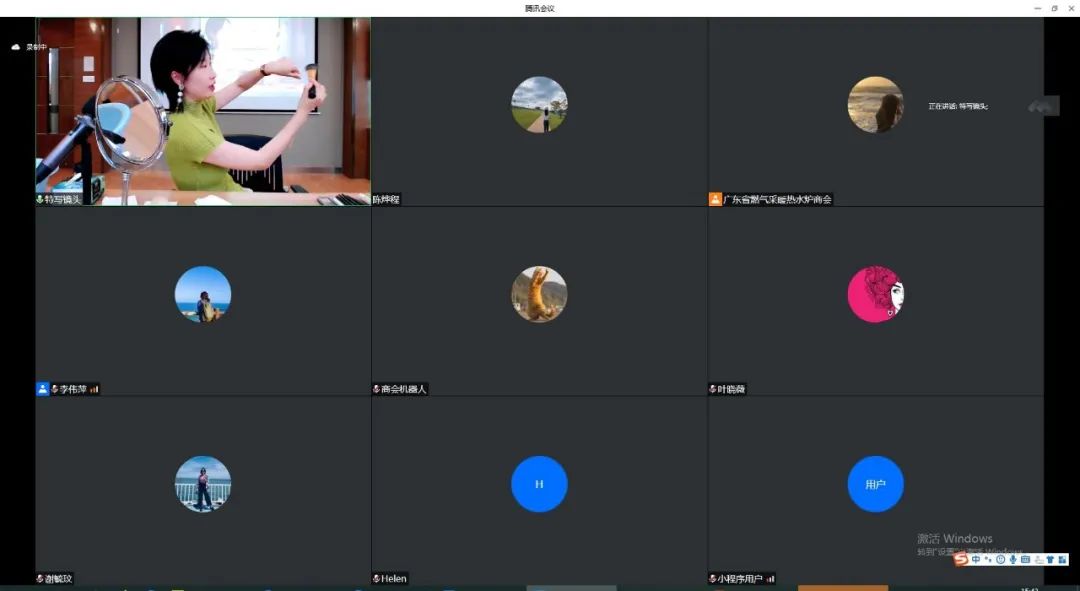Click the green microphone icon beside 特写镜头

pyautogui.click(x=40, y=200)
